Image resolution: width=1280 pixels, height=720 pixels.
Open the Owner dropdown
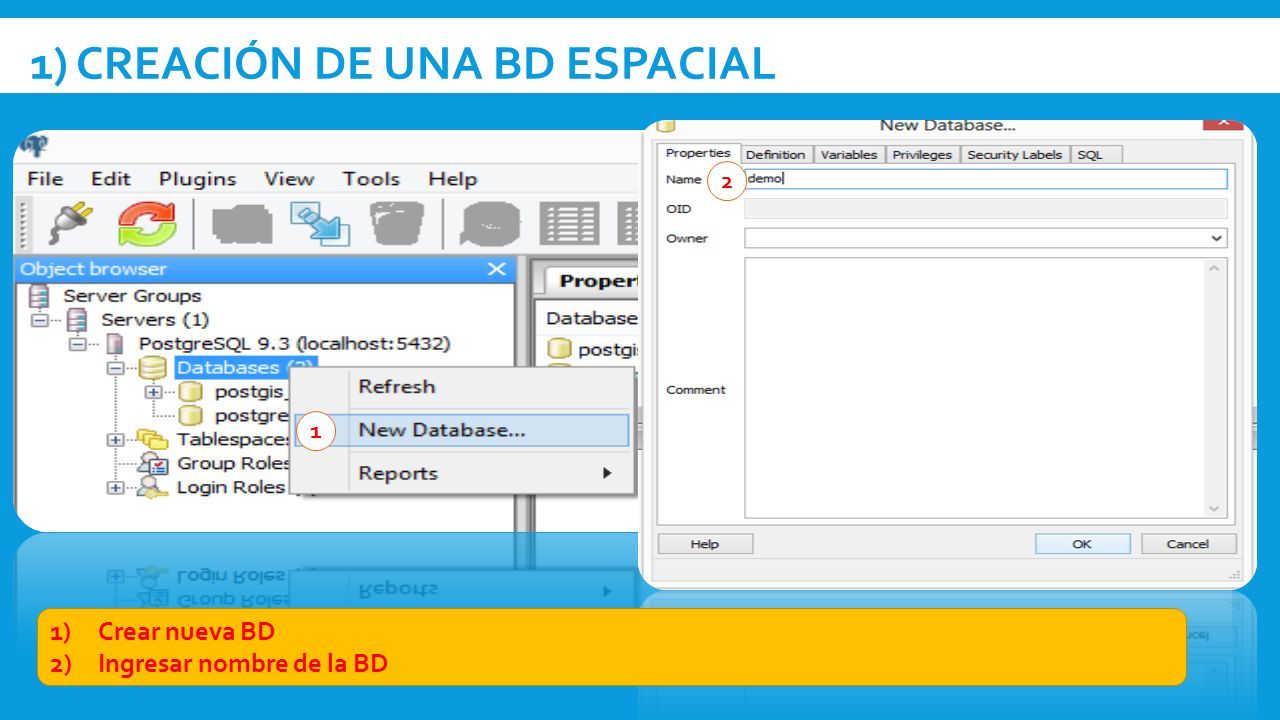[x=1216, y=238]
